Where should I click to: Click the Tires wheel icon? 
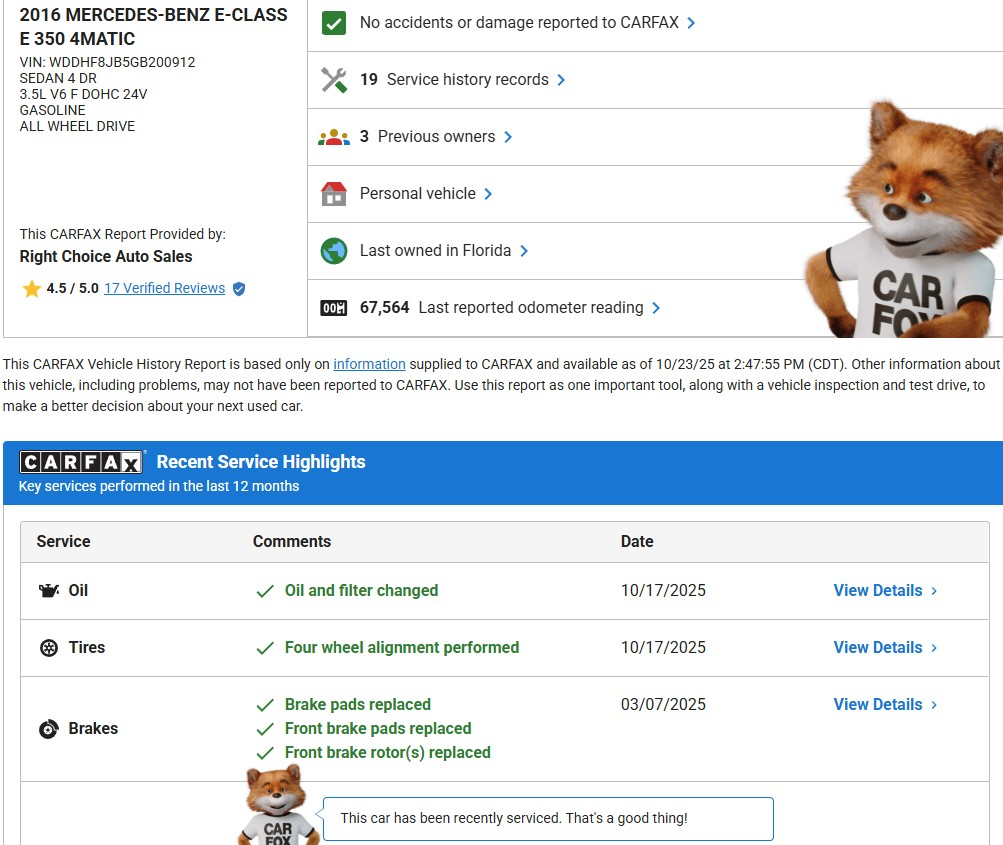pyautogui.click(x=48, y=648)
